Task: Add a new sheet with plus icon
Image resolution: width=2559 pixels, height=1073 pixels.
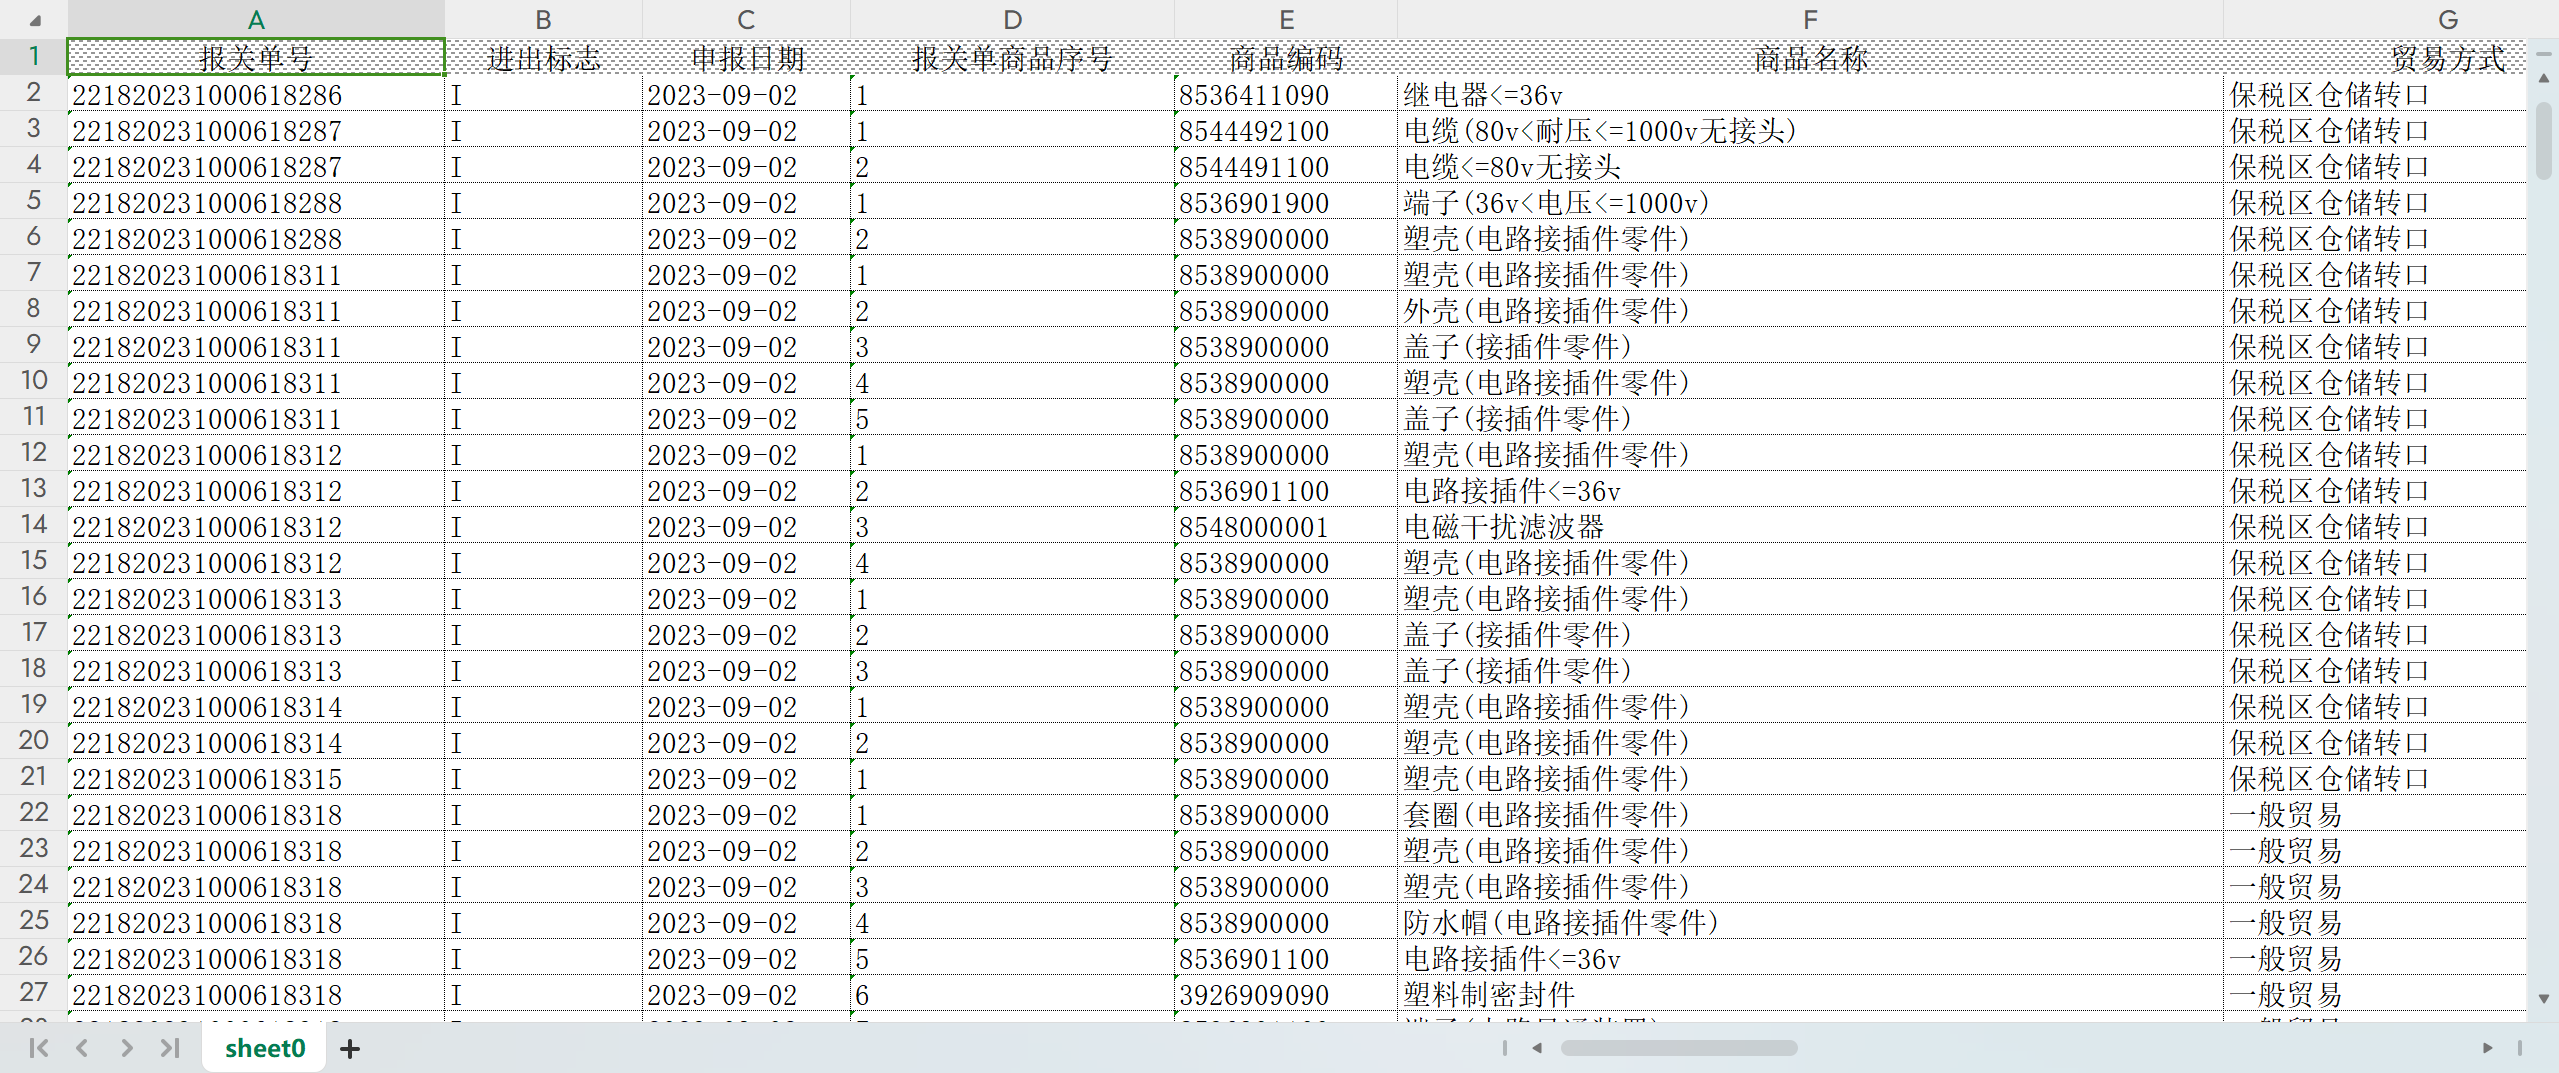Action: click(x=350, y=1048)
